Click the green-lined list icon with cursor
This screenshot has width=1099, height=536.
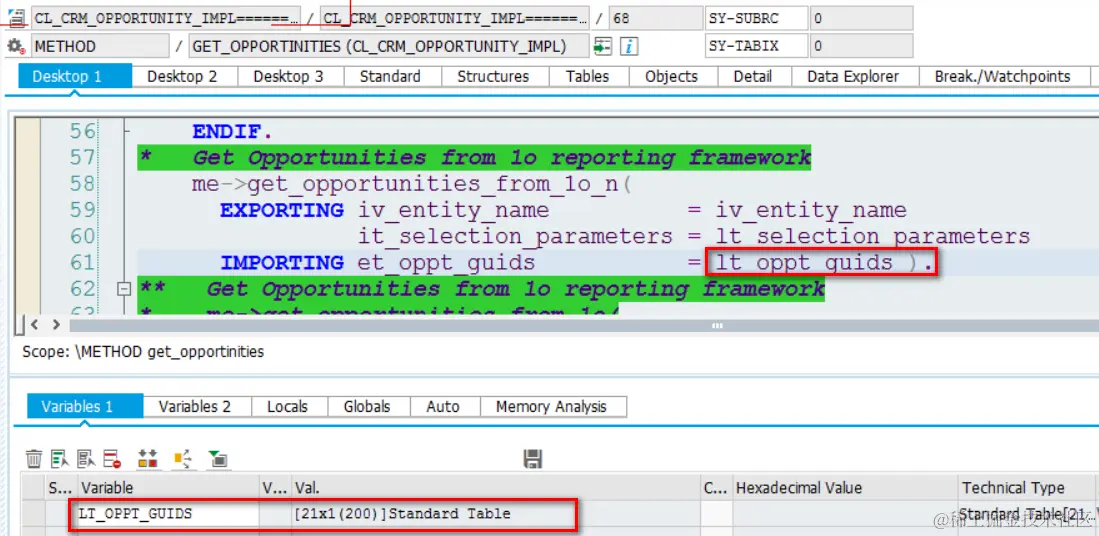[x=60, y=459]
